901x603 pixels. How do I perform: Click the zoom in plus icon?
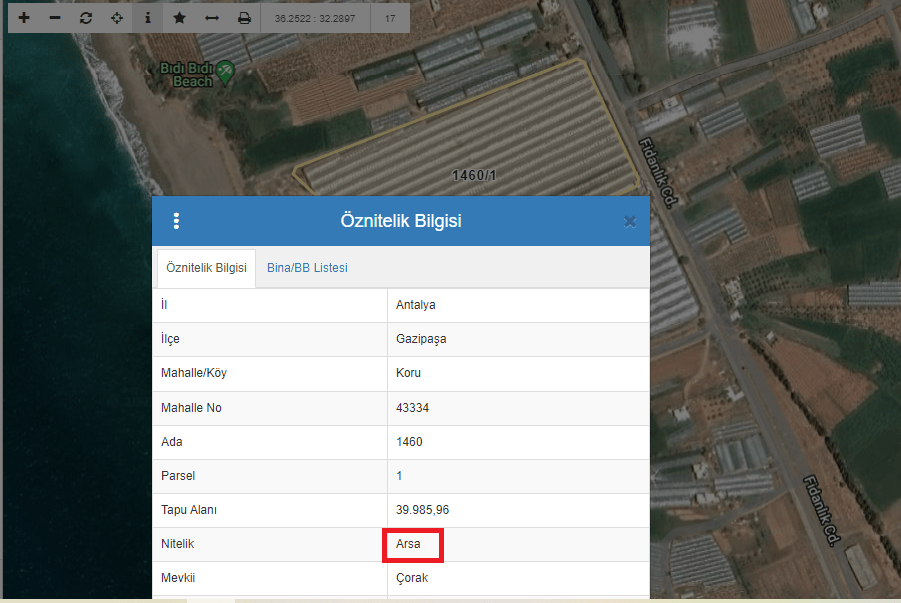(x=24, y=18)
